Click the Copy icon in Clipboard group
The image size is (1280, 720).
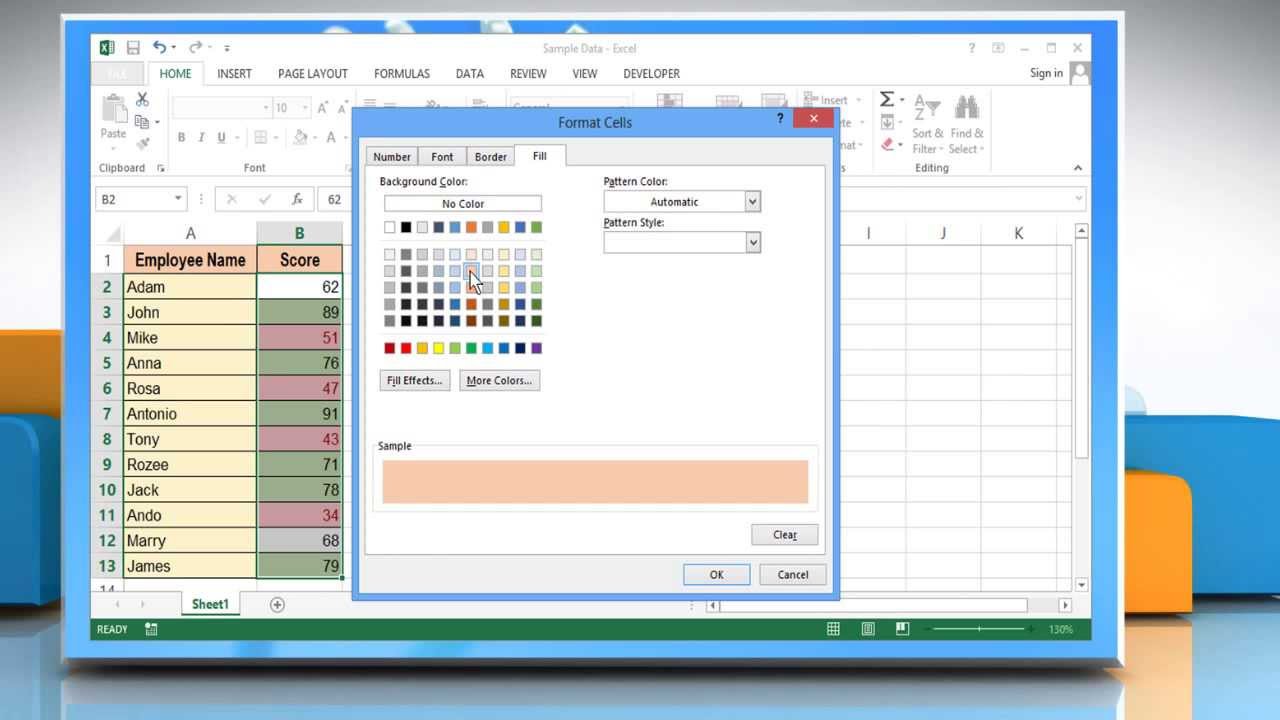142,122
